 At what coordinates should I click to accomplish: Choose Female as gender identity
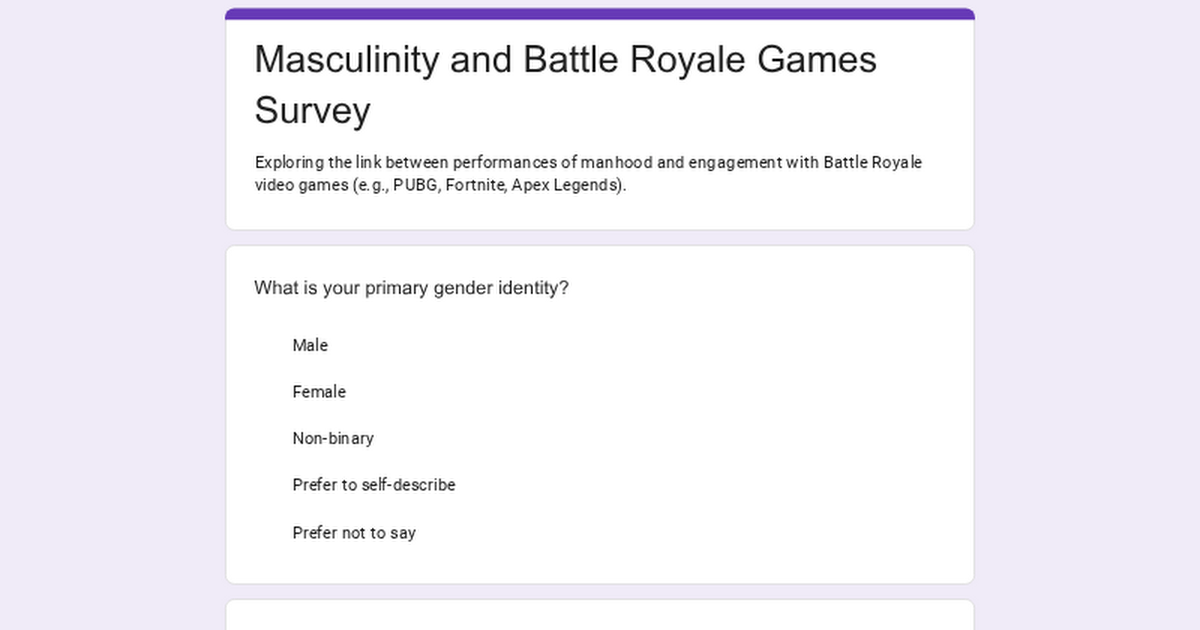tap(319, 392)
